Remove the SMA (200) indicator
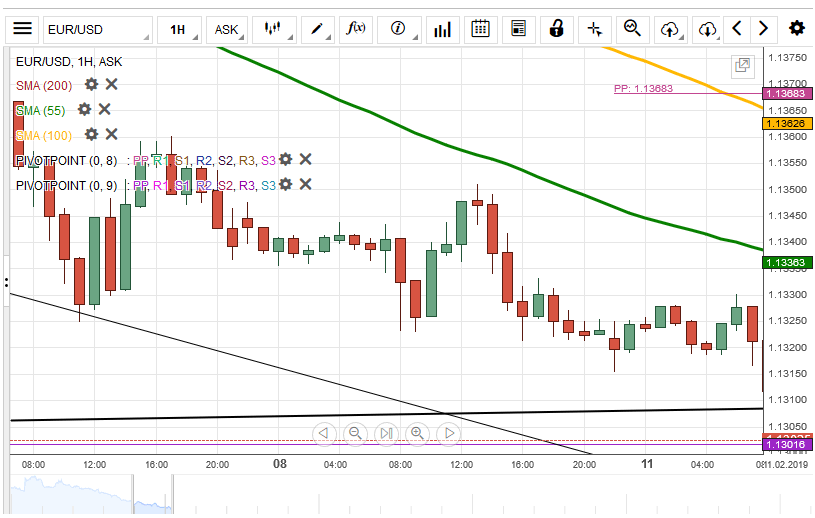 pyautogui.click(x=112, y=85)
